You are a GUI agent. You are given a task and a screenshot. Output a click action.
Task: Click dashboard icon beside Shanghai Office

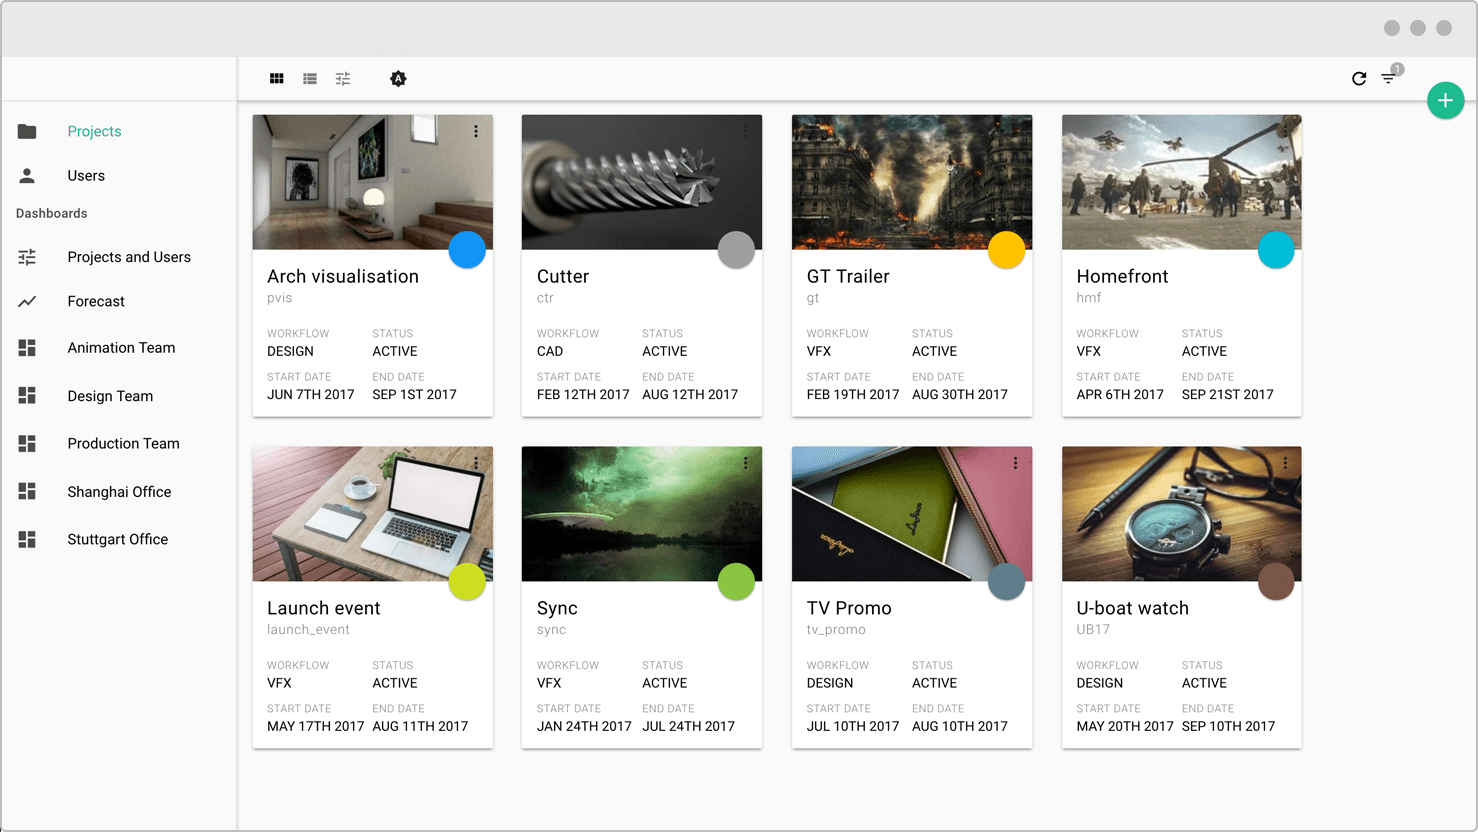pyautogui.click(x=27, y=491)
